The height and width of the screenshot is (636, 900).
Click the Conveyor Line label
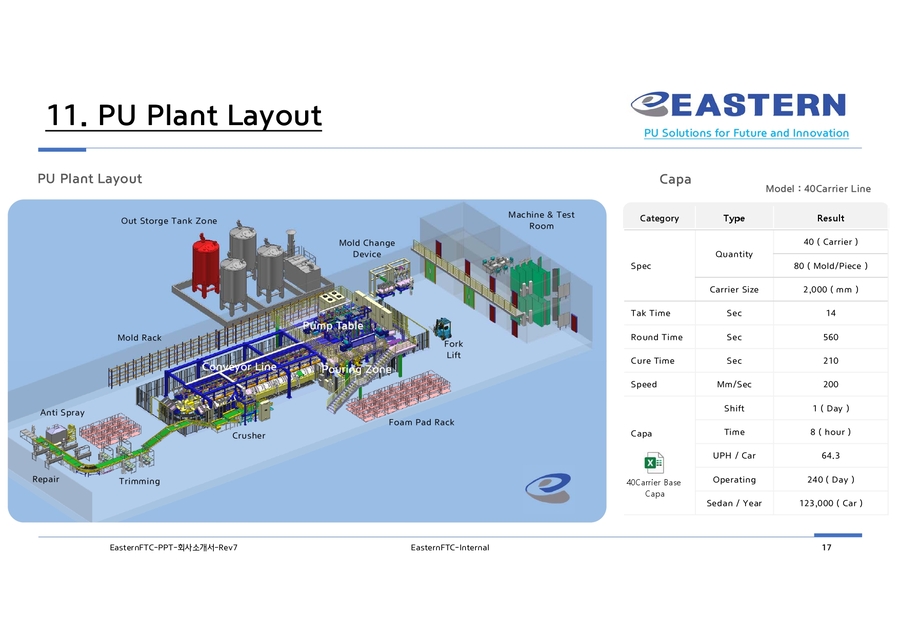pyautogui.click(x=239, y=366)
